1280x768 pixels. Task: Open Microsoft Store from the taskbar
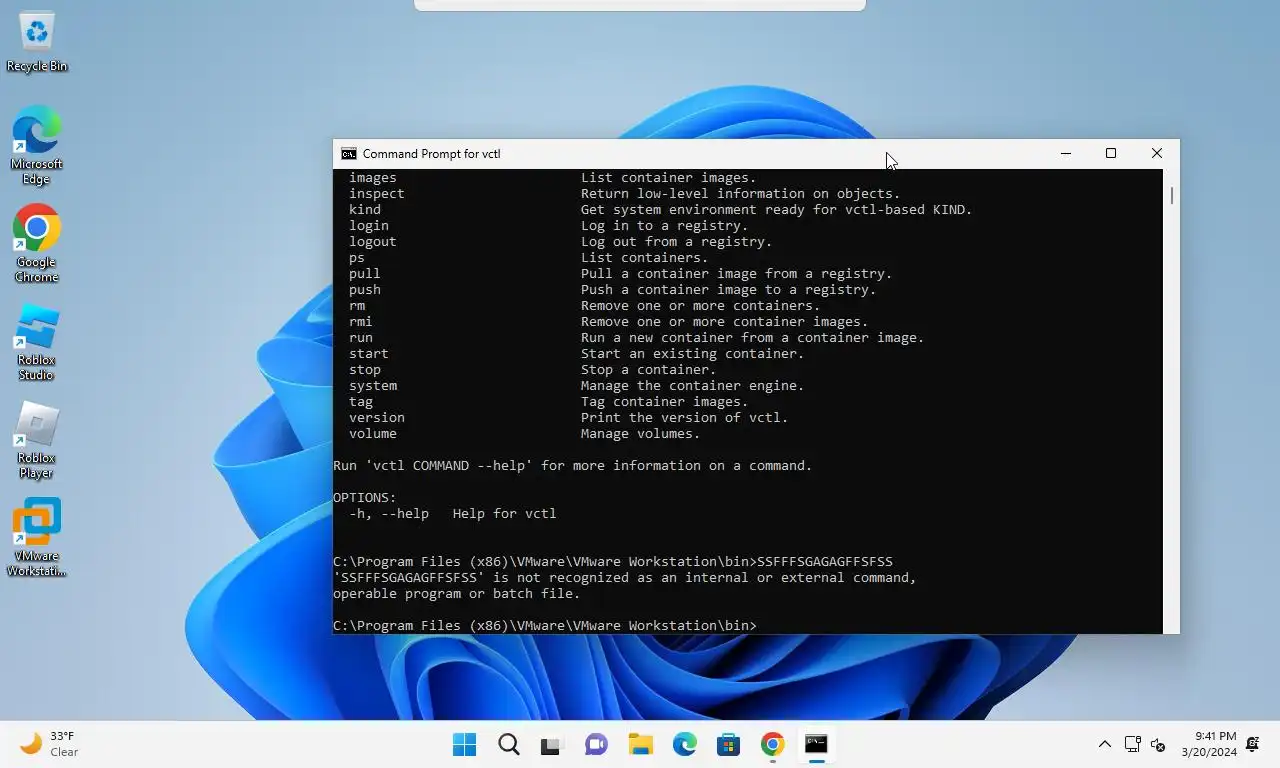728,744
